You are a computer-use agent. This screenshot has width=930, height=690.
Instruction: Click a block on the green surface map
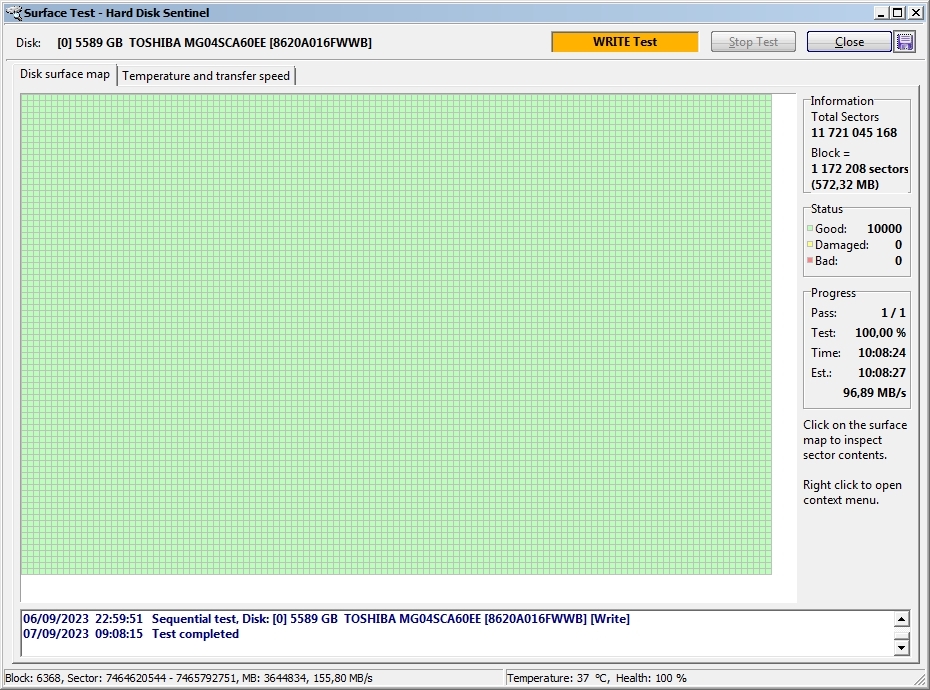coord(396,334)
